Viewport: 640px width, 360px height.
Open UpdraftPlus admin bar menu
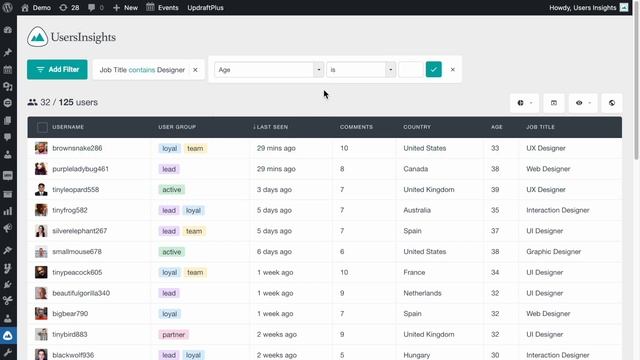(x=205, y=7)
